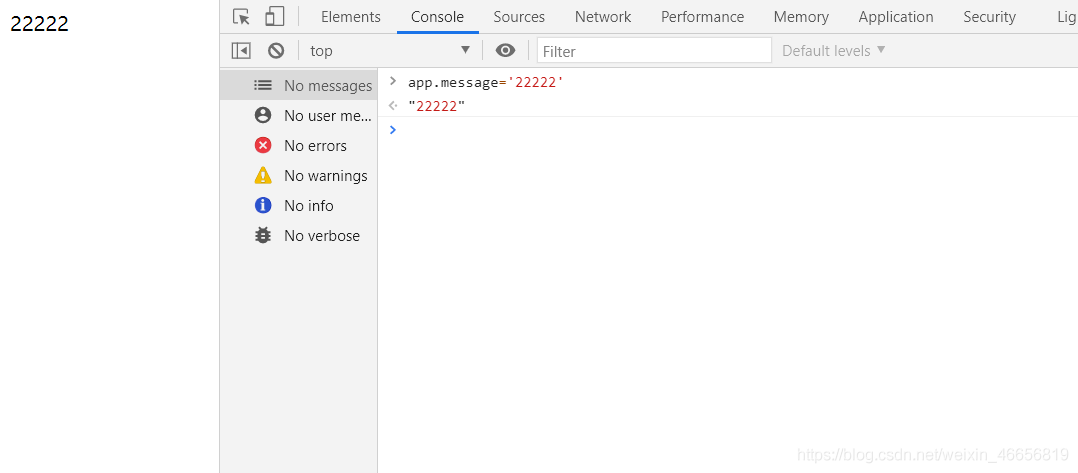Click the verbose bug icon
1078x473 pixels.
(x=263, y=236)
